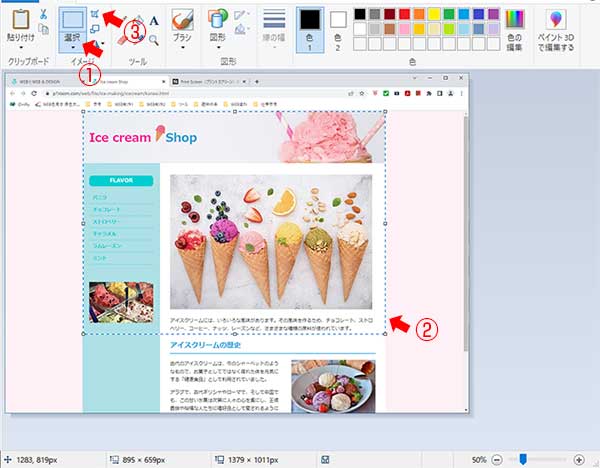Activate the Color 2 (色2) box
Image resolution: width=600 pixels, height=468 pixels.
[x=338, y=24]
